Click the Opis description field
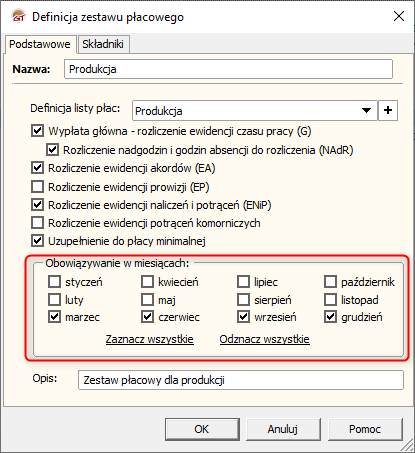 [x=241, y=380]
